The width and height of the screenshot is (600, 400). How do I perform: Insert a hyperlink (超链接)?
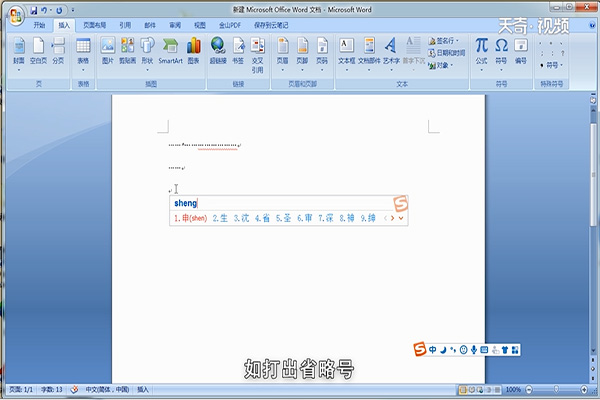(218, 51)
